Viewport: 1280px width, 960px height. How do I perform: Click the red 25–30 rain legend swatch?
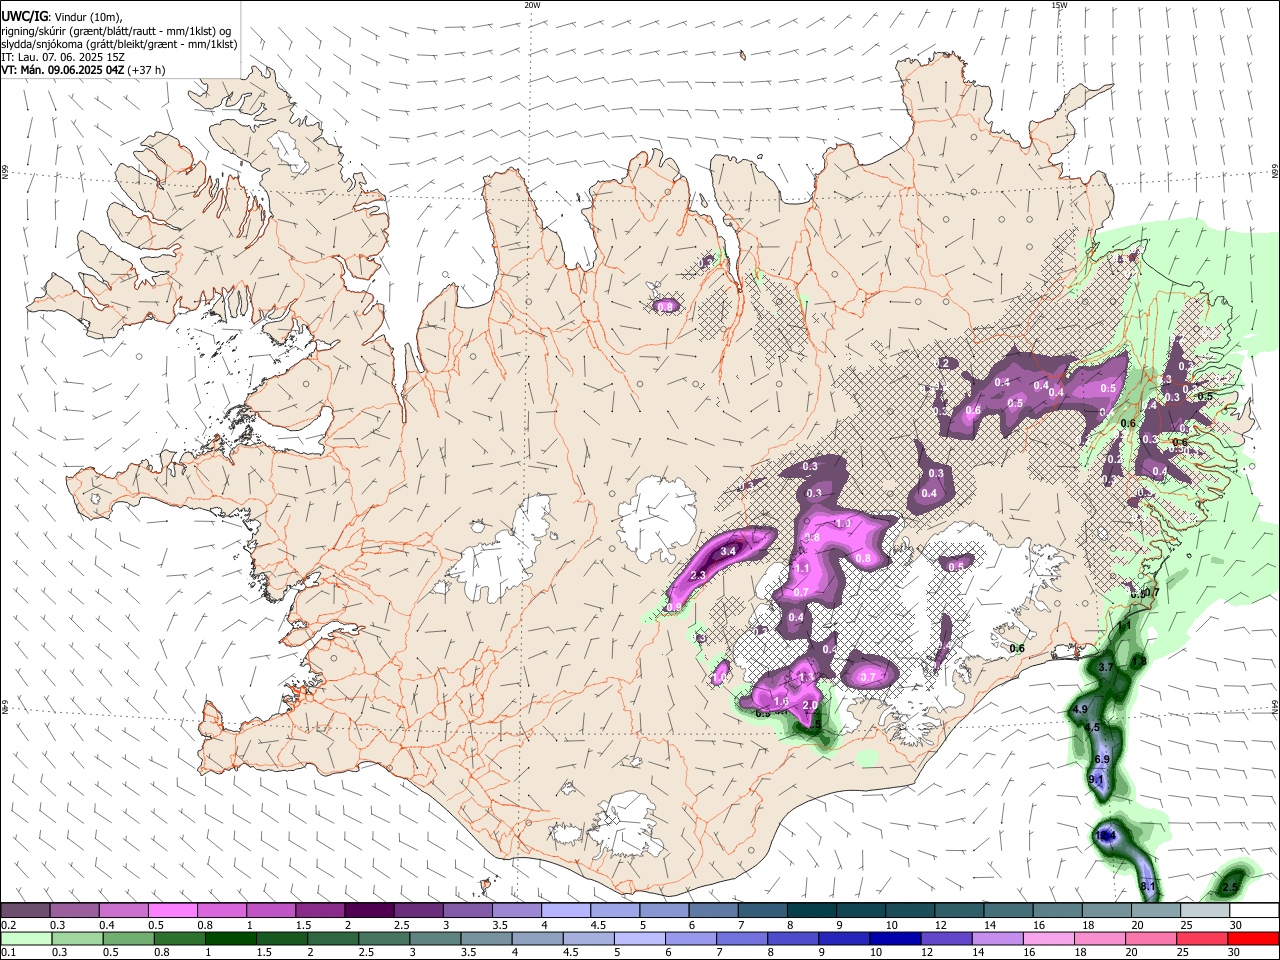click(1201, 939)
